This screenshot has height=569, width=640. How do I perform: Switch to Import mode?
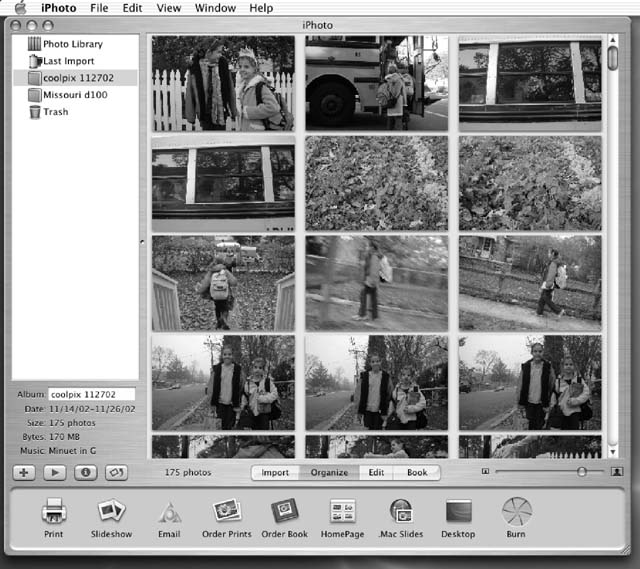275,473
